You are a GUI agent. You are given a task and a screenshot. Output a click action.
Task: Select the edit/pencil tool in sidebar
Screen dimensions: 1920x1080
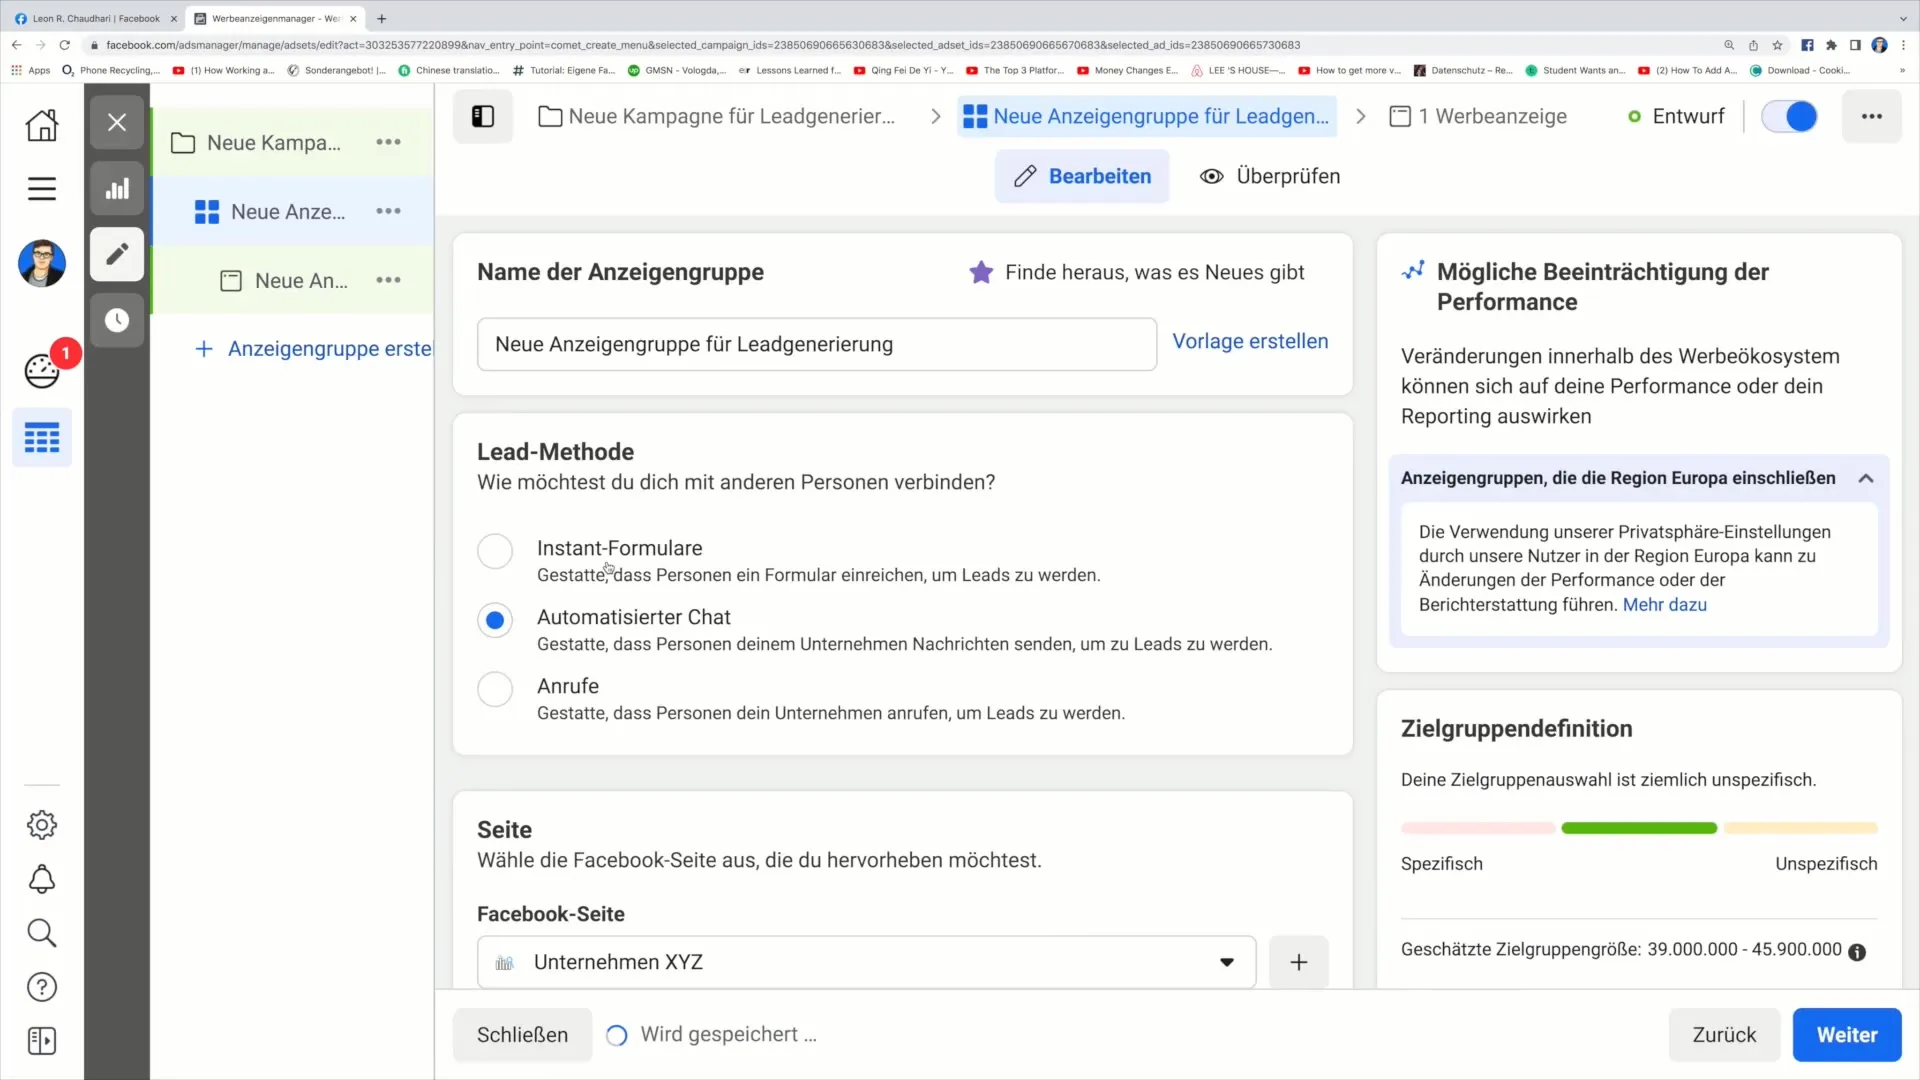pyautogui.click(x=117, y=255)
